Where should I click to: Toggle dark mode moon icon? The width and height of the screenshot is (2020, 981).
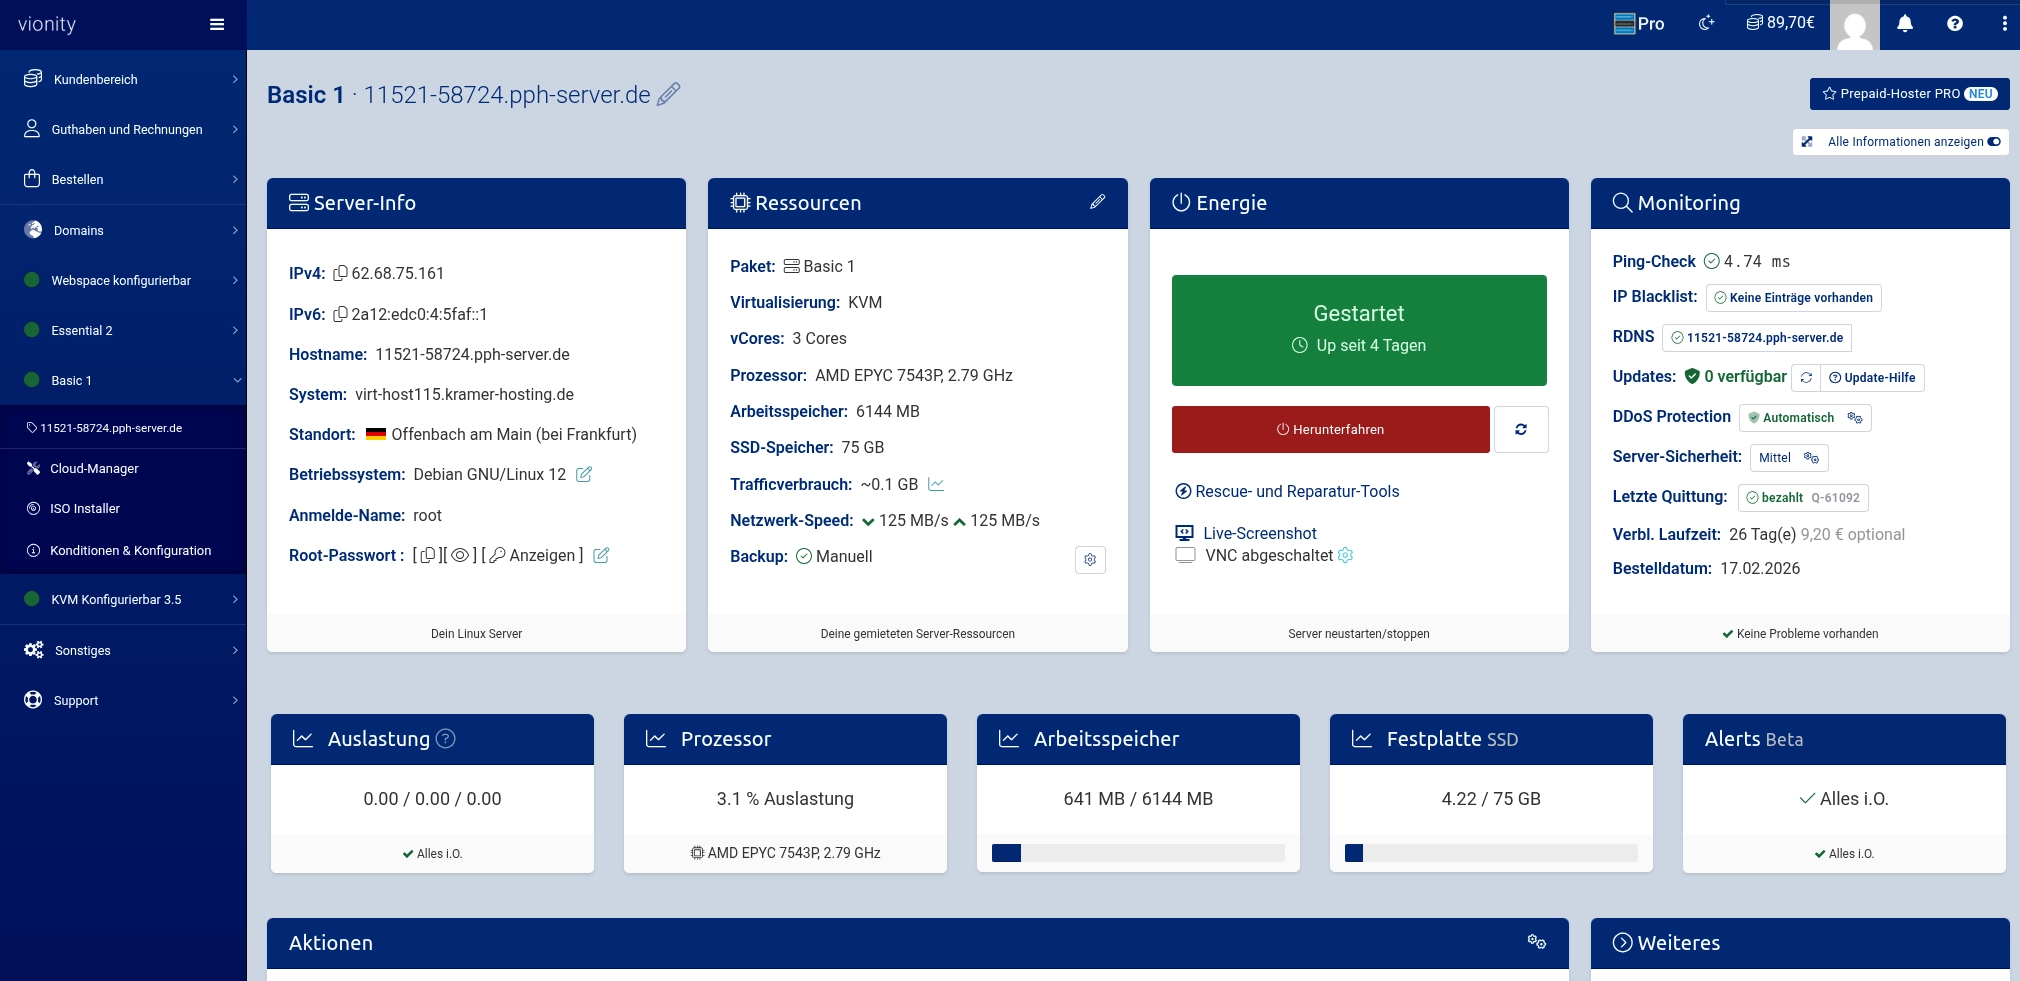pos(1707,24)
